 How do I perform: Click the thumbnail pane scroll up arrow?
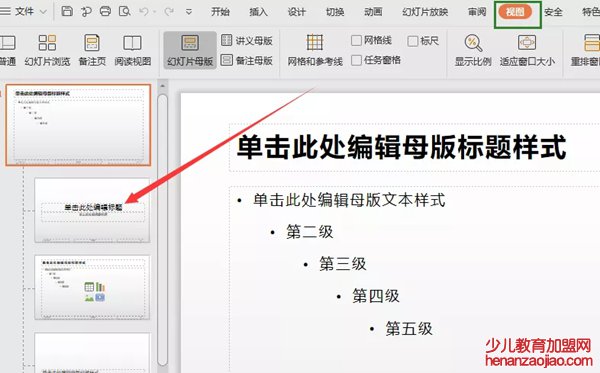(162, 86)
